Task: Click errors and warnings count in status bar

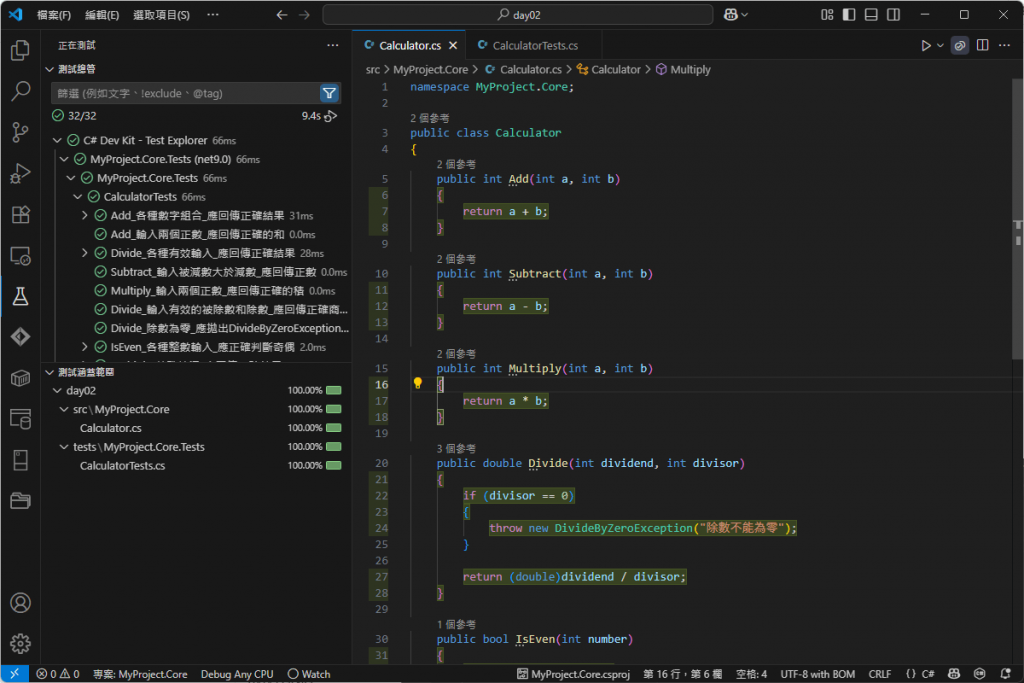Action: point(57,674)
